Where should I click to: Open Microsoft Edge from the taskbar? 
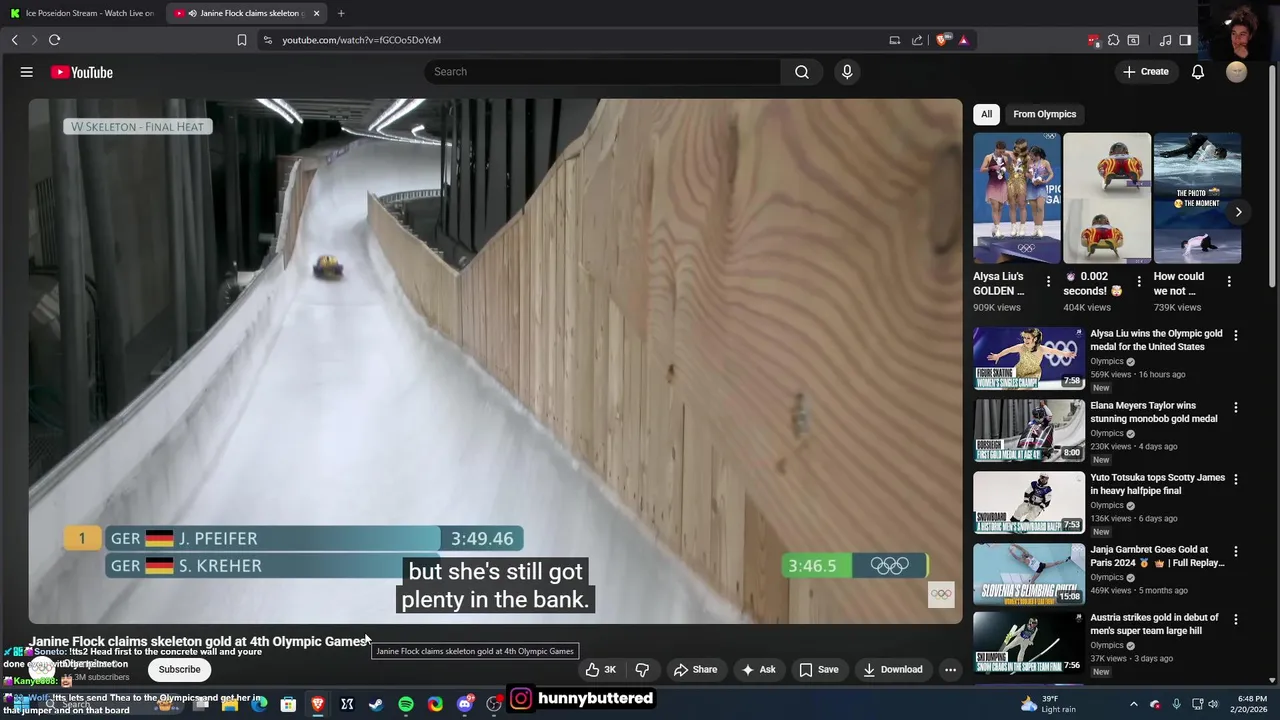click(259, 705)
